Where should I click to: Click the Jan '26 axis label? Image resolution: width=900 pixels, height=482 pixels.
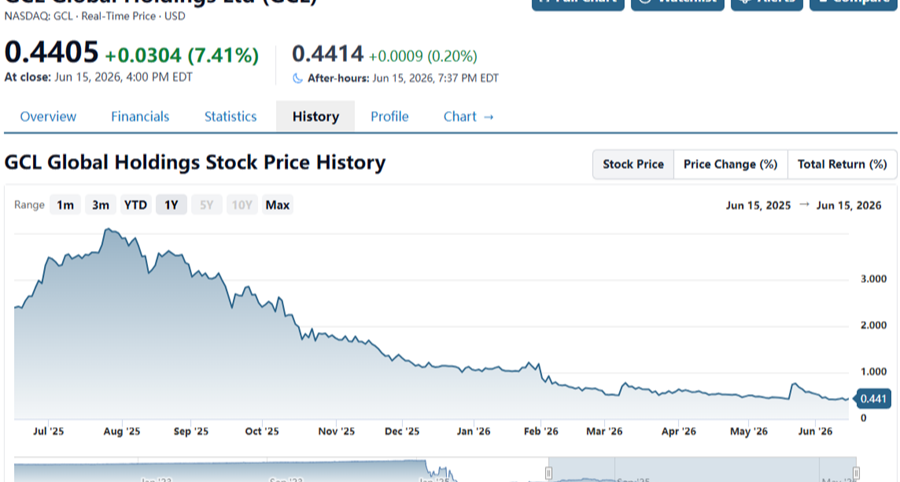[x=474, y=432]
